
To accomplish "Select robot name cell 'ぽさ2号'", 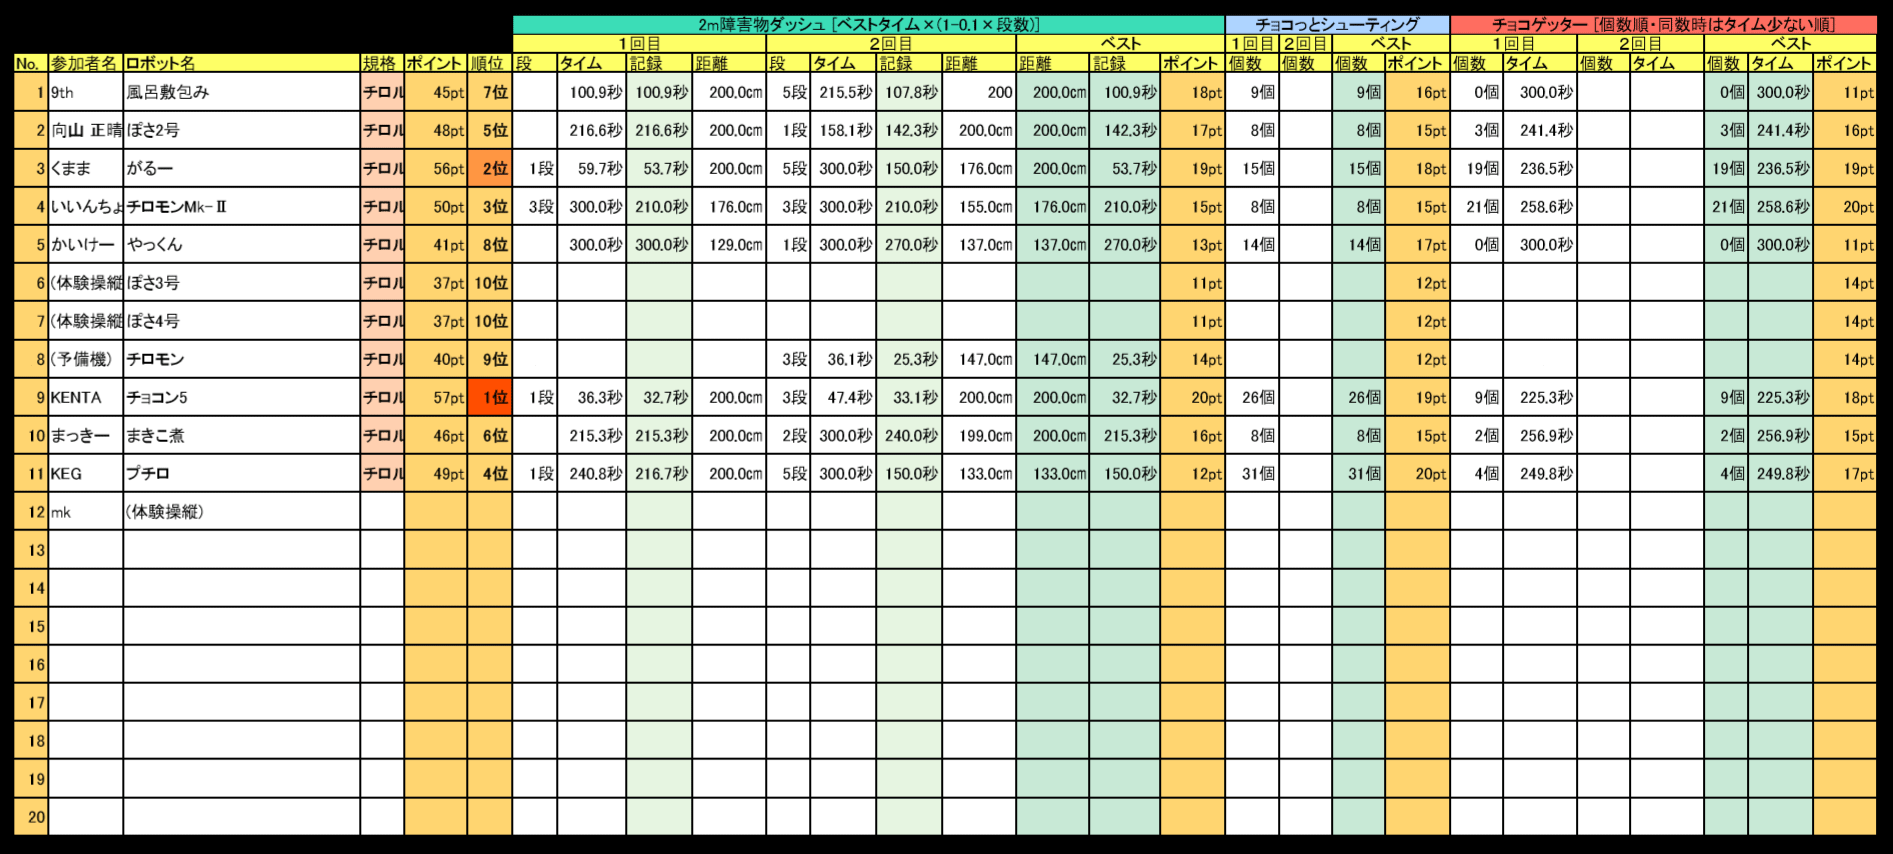I will coord(242,130).
